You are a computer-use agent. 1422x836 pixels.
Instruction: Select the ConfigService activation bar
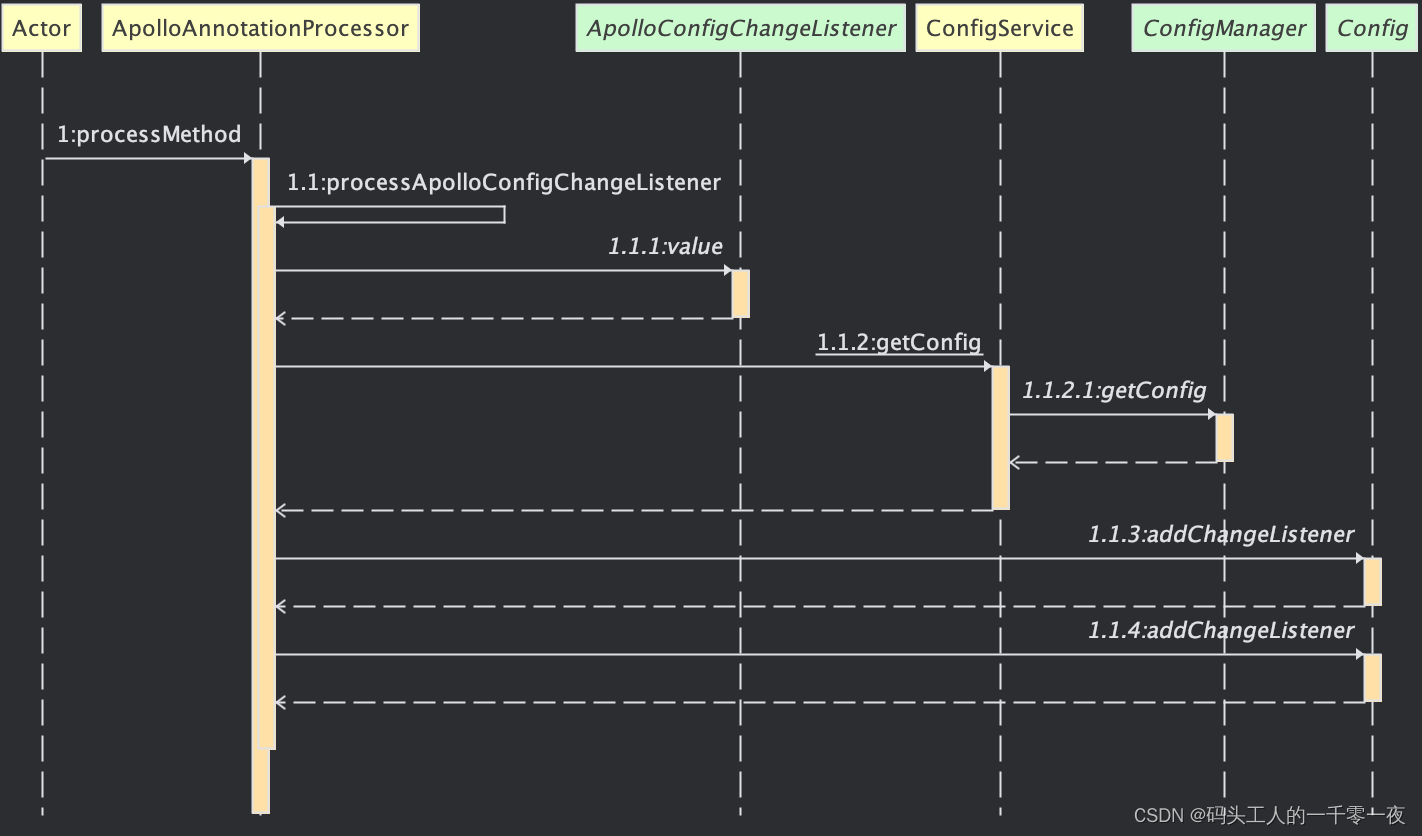[1000, 438]
